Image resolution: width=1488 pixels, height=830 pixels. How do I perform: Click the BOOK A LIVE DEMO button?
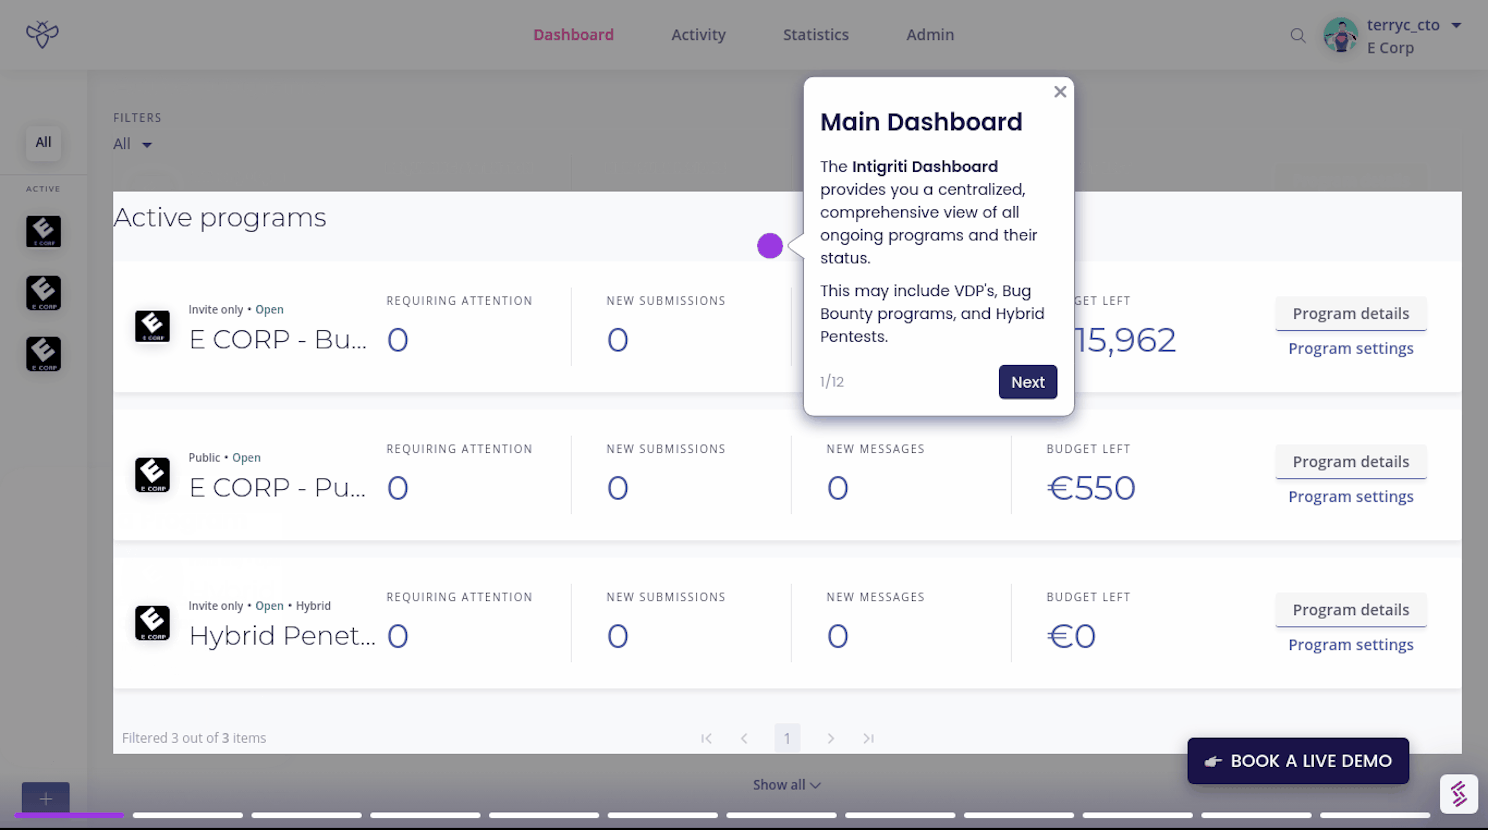1297,760
